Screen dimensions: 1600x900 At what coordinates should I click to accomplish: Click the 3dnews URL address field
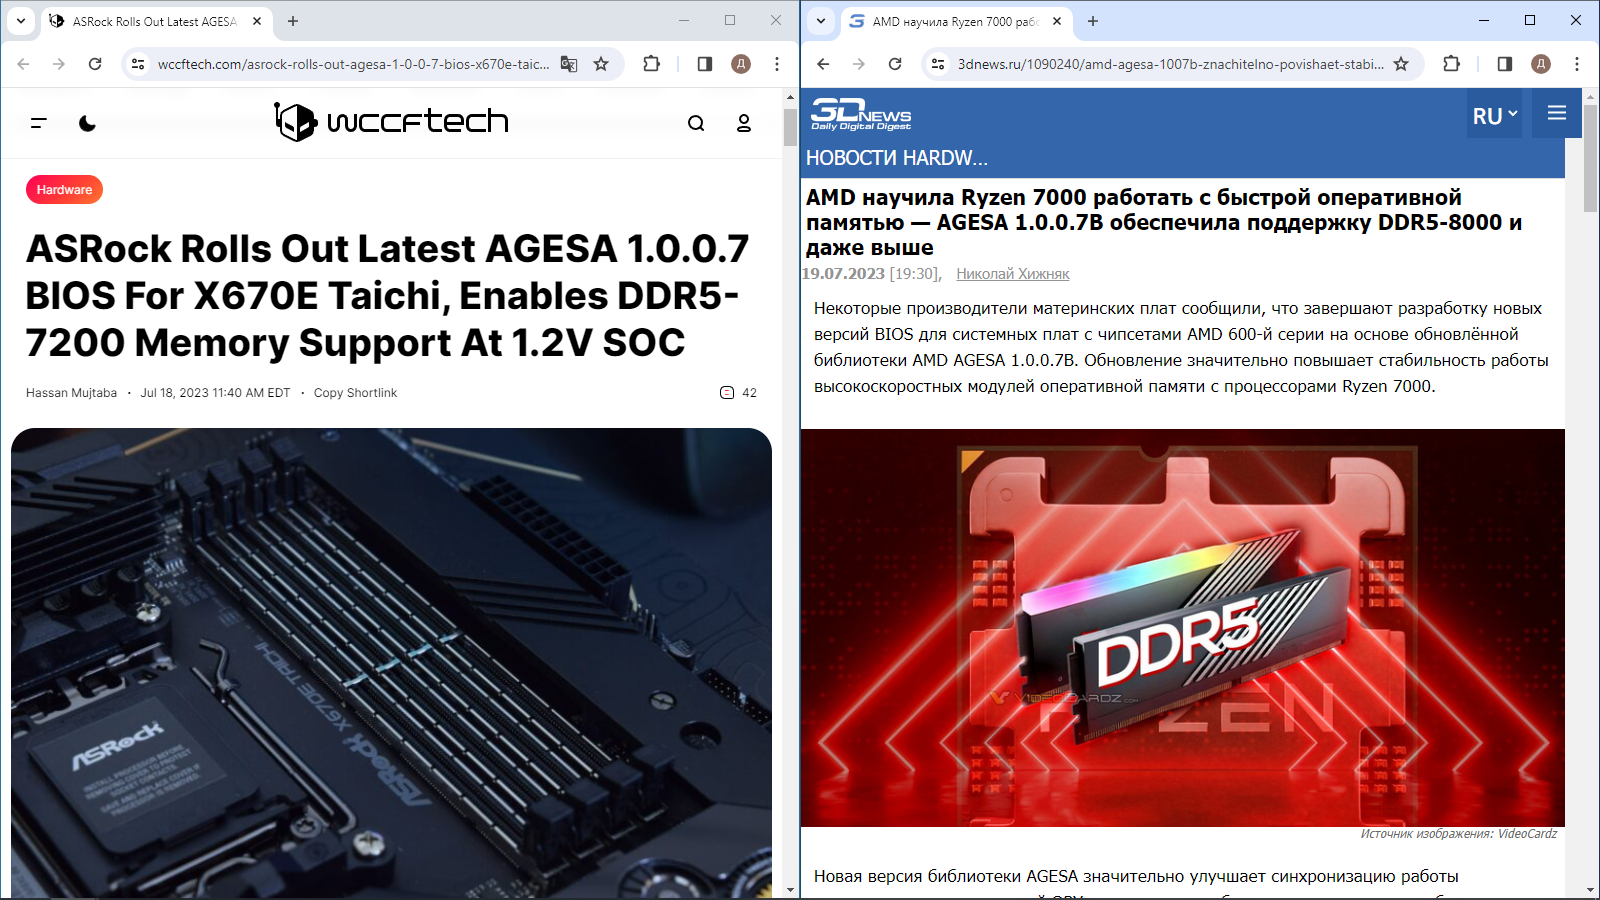[1170, 64]
